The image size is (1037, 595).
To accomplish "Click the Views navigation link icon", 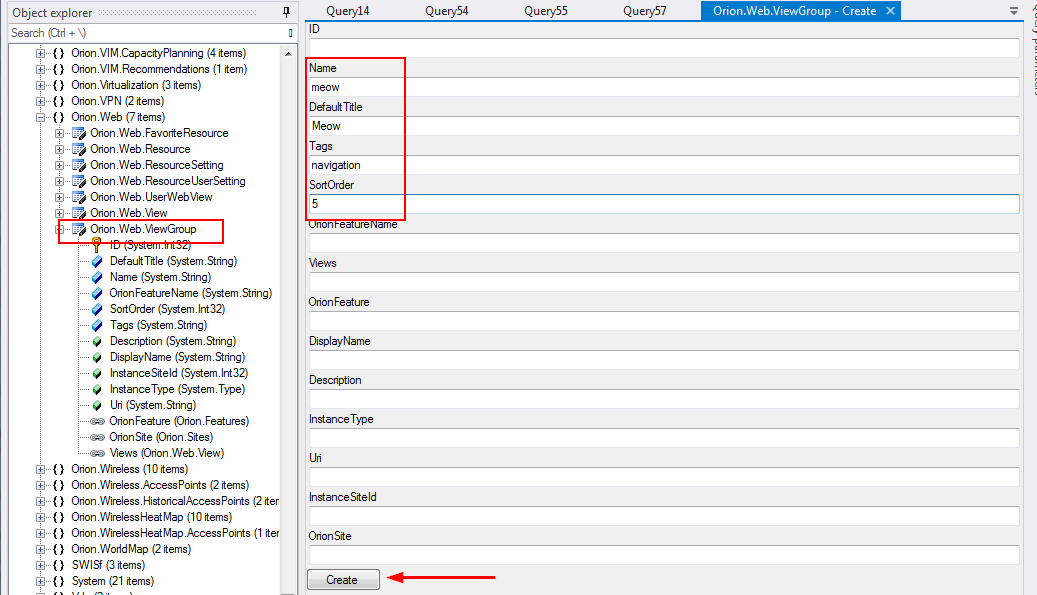I will [x=97, y=453].
